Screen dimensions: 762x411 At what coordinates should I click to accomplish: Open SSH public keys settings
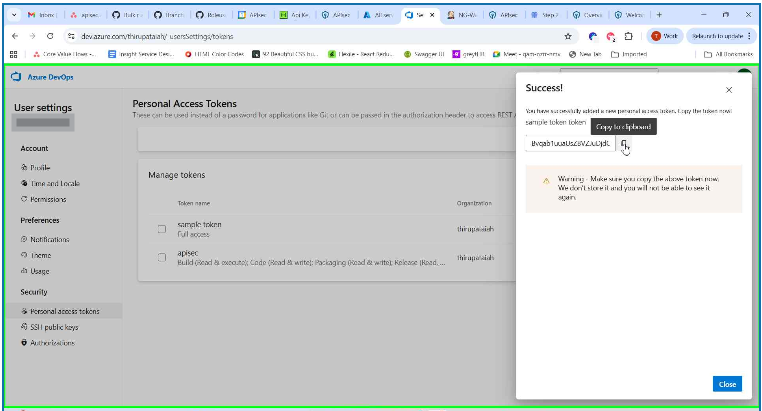pyautogui.click(x=56, y=327)
